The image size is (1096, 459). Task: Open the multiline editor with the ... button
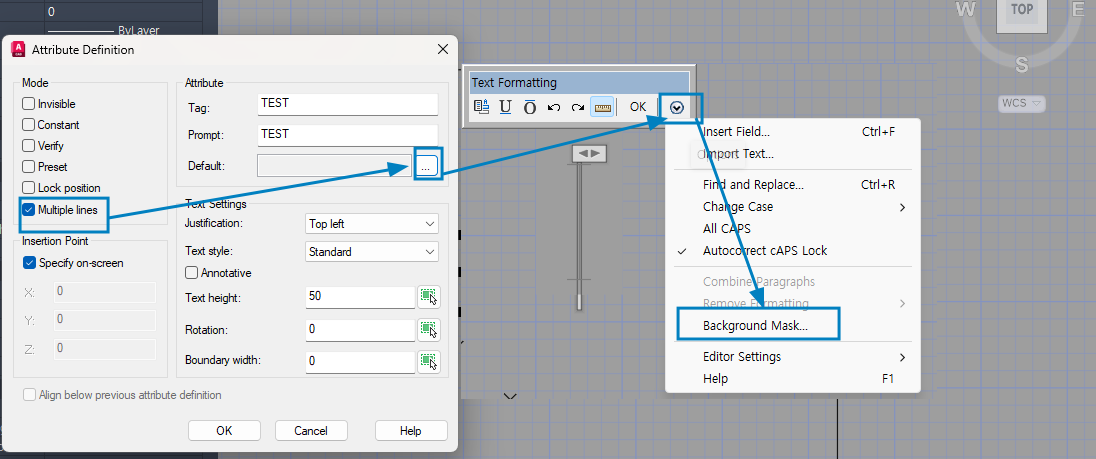pos(426,166)
